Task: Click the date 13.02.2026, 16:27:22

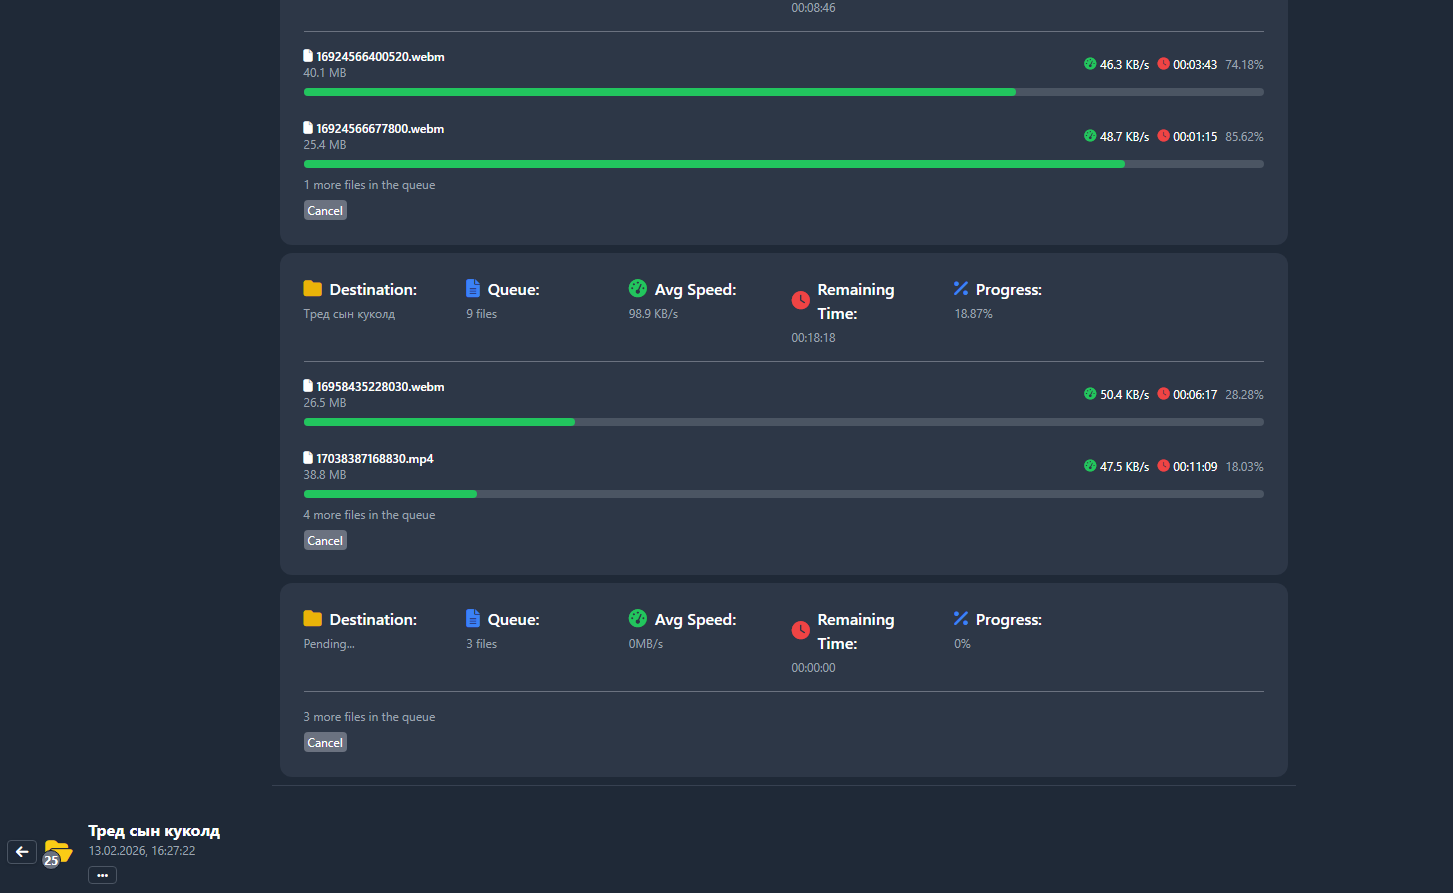Action: tap(142, 851)
